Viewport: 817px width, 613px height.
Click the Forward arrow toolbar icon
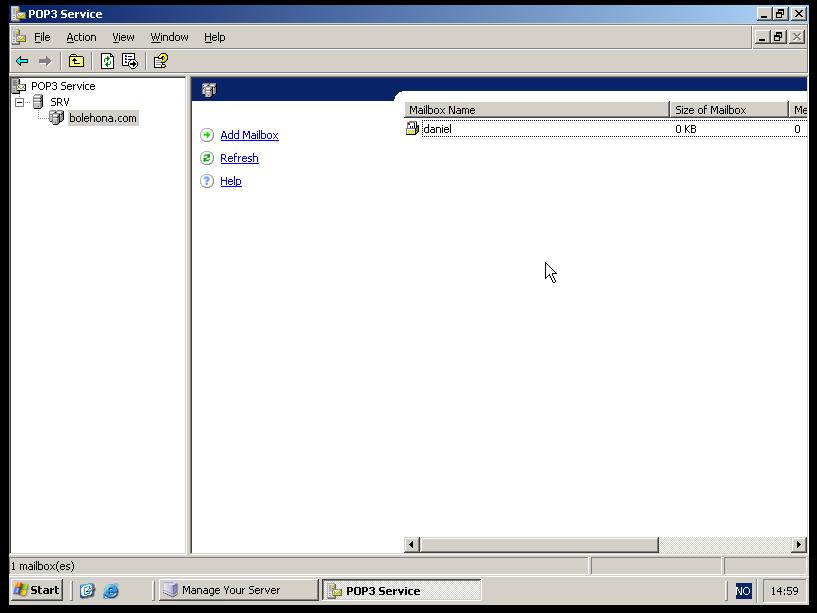click(x=45, y=61)
